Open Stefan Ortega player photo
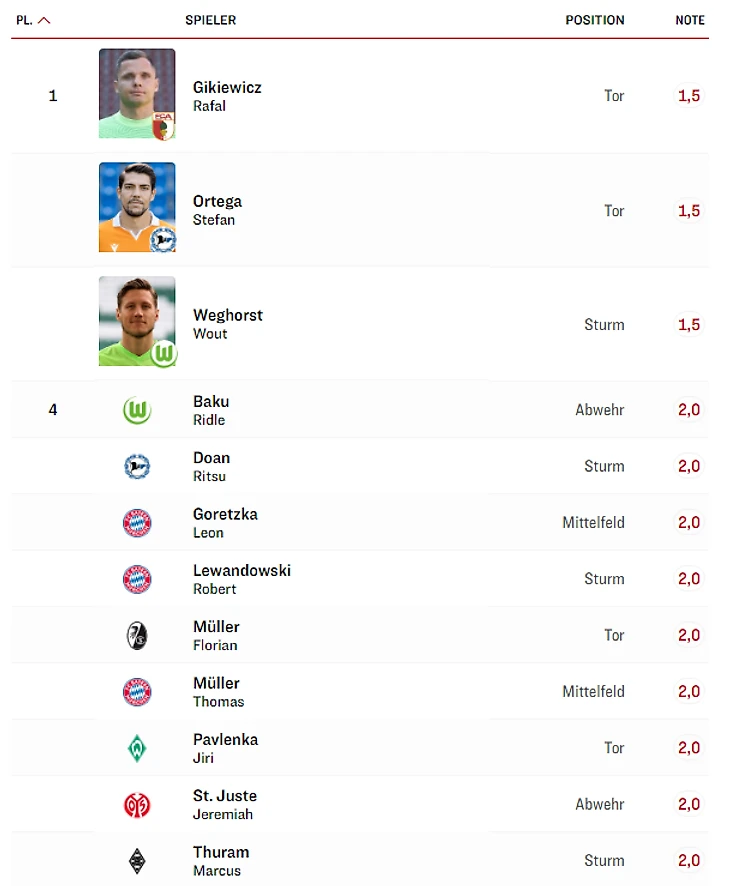This screenshot has width=730, height=886. [x=137, y=208]
